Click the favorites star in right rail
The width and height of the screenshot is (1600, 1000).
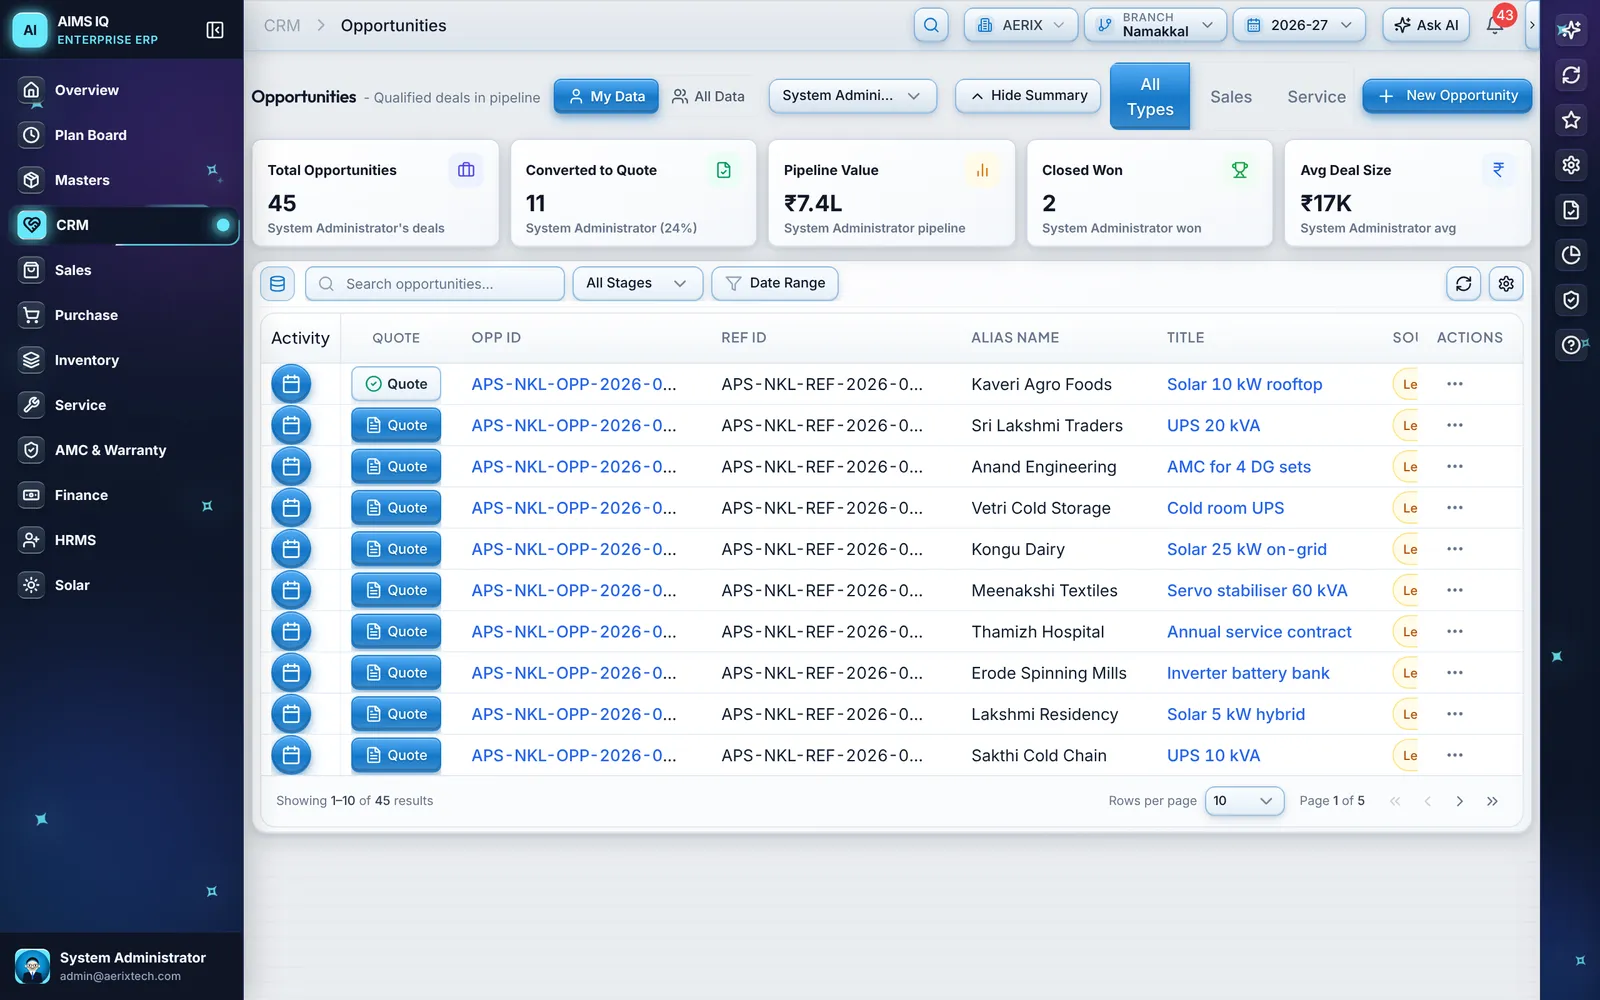click(1571, 120)
